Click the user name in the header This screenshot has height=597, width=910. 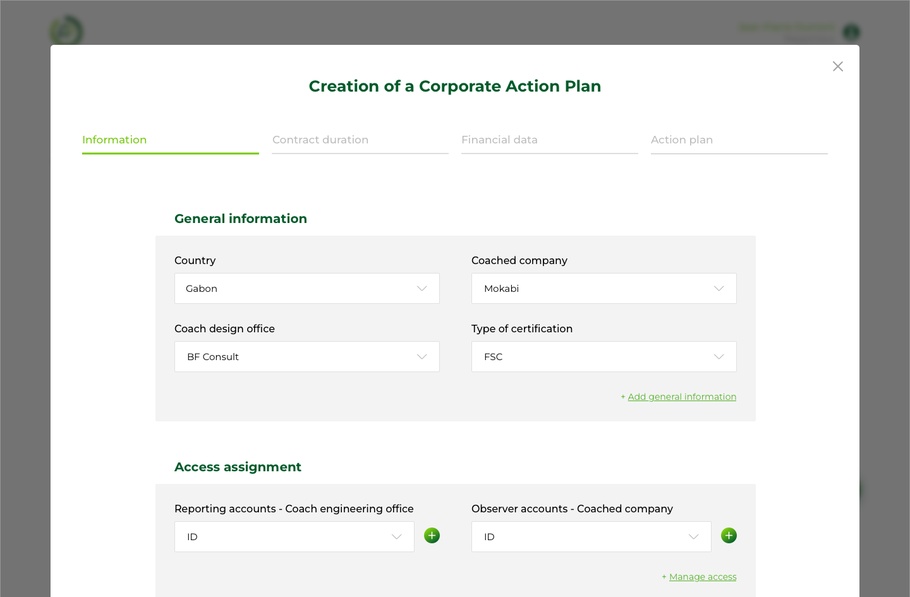[x=786, y=27]
